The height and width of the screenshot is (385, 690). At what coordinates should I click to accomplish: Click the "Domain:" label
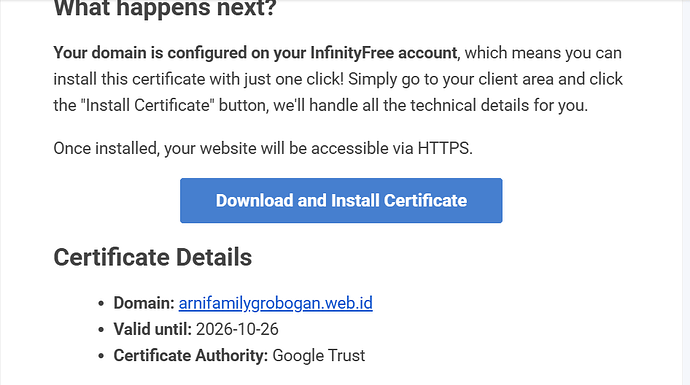144,303
